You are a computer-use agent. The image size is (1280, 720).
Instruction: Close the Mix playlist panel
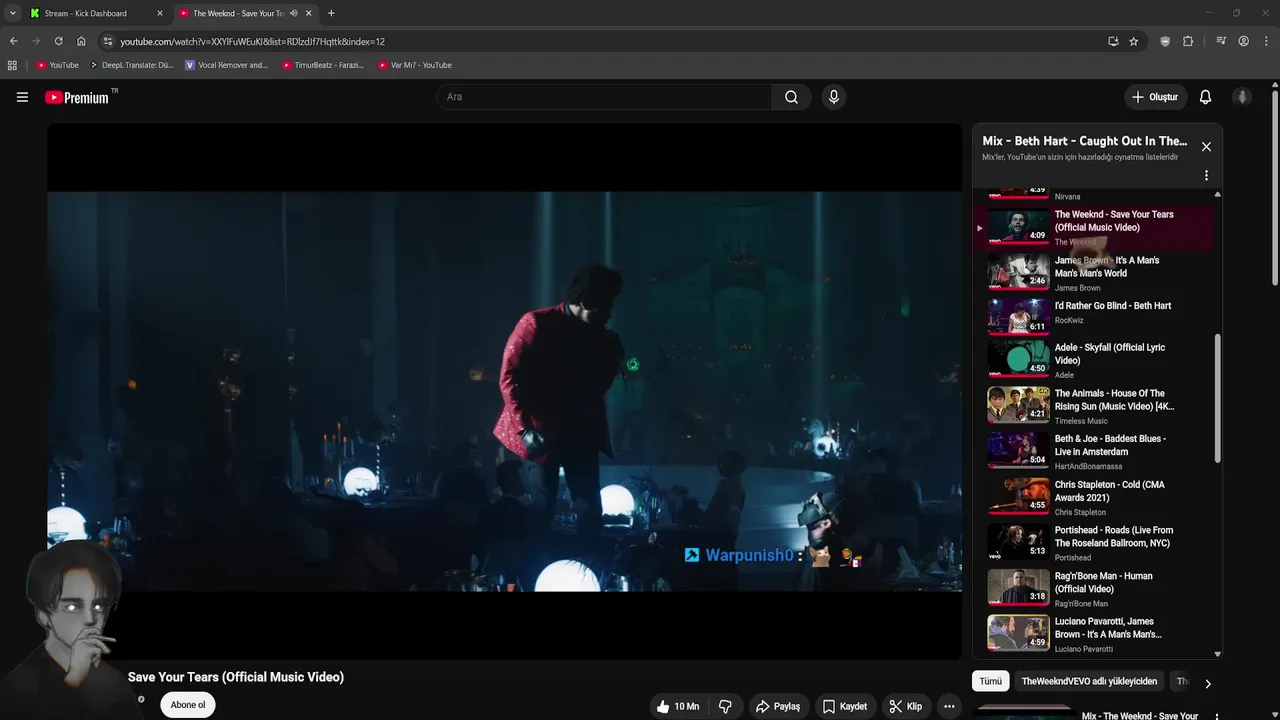point(1206,146)
